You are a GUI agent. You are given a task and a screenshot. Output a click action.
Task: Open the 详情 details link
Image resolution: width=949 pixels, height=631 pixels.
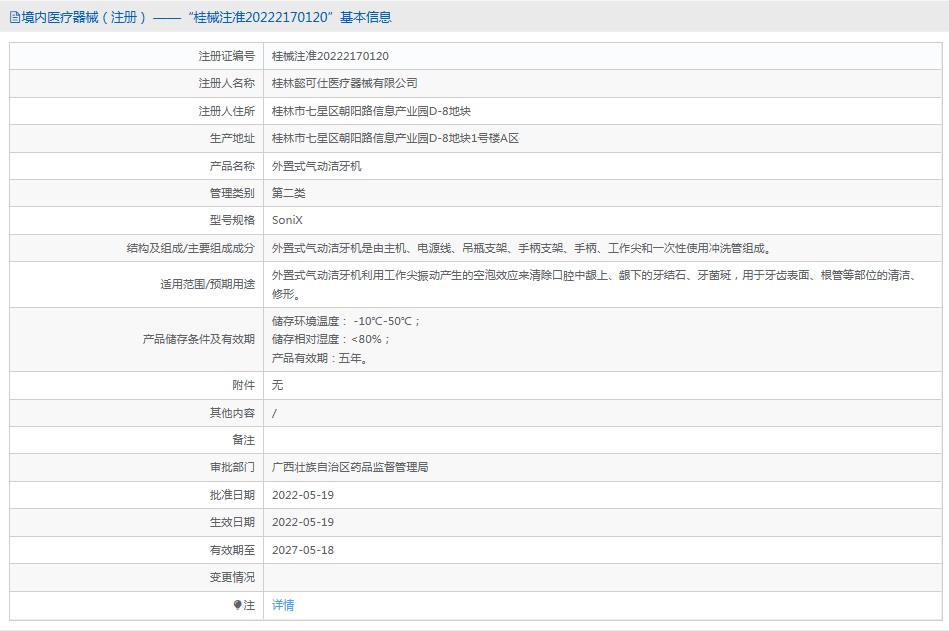coord(283,605)
